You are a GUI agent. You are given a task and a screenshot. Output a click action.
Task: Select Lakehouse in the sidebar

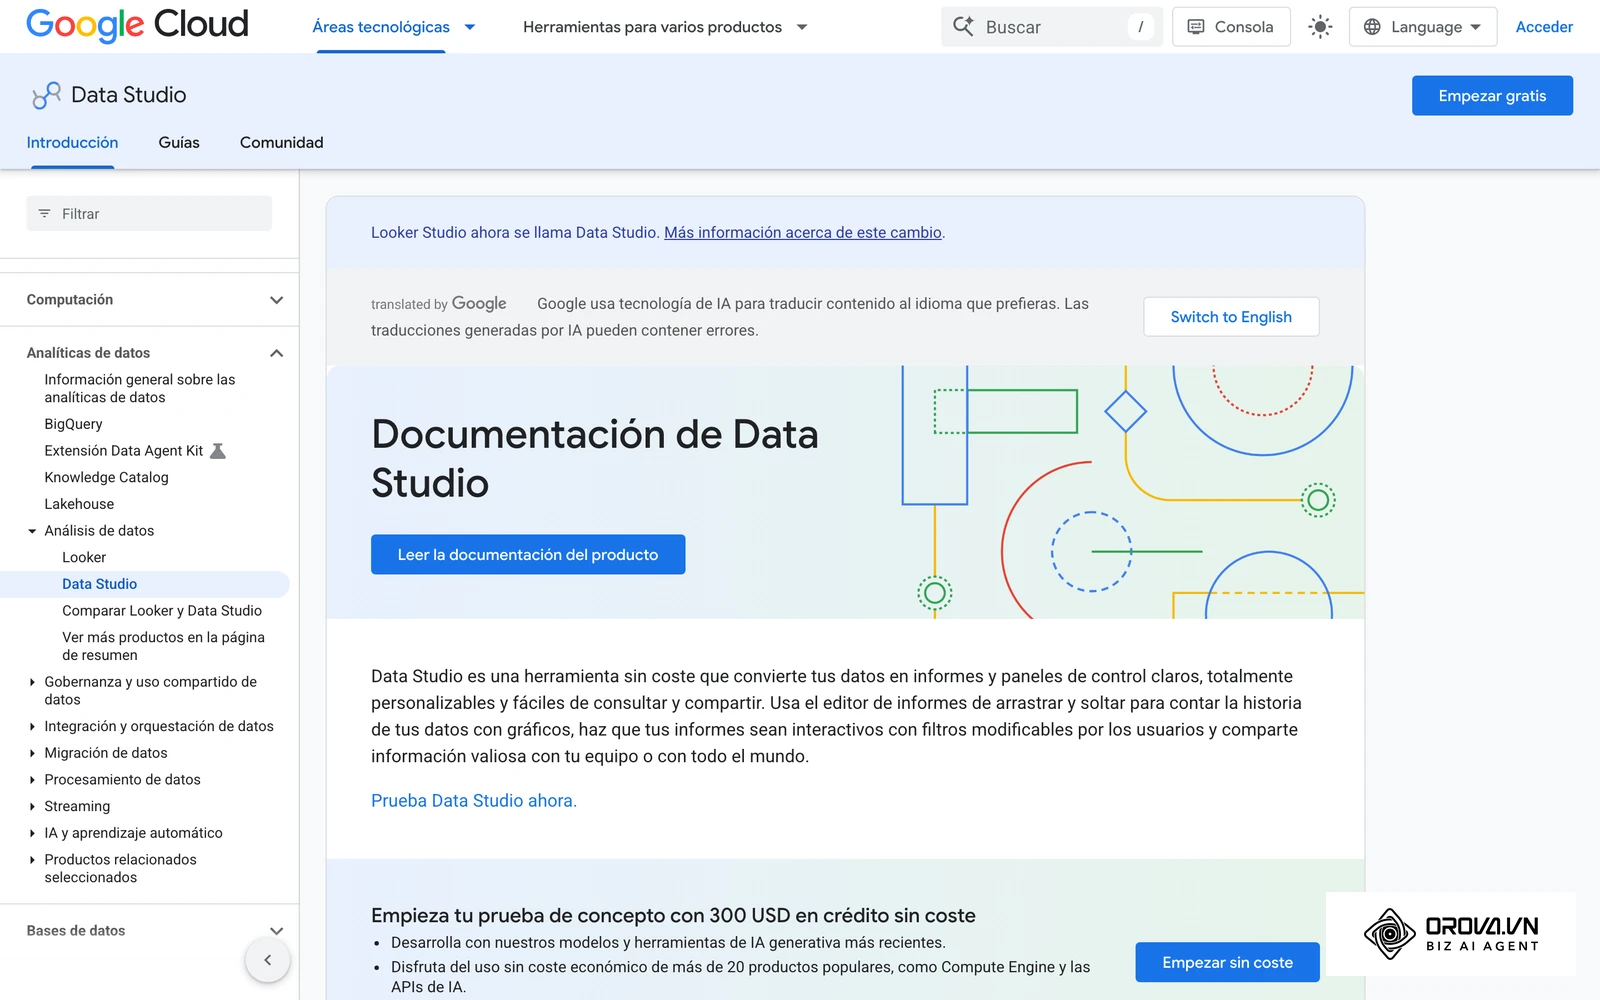pyautogui.click(x=79, y=504)
